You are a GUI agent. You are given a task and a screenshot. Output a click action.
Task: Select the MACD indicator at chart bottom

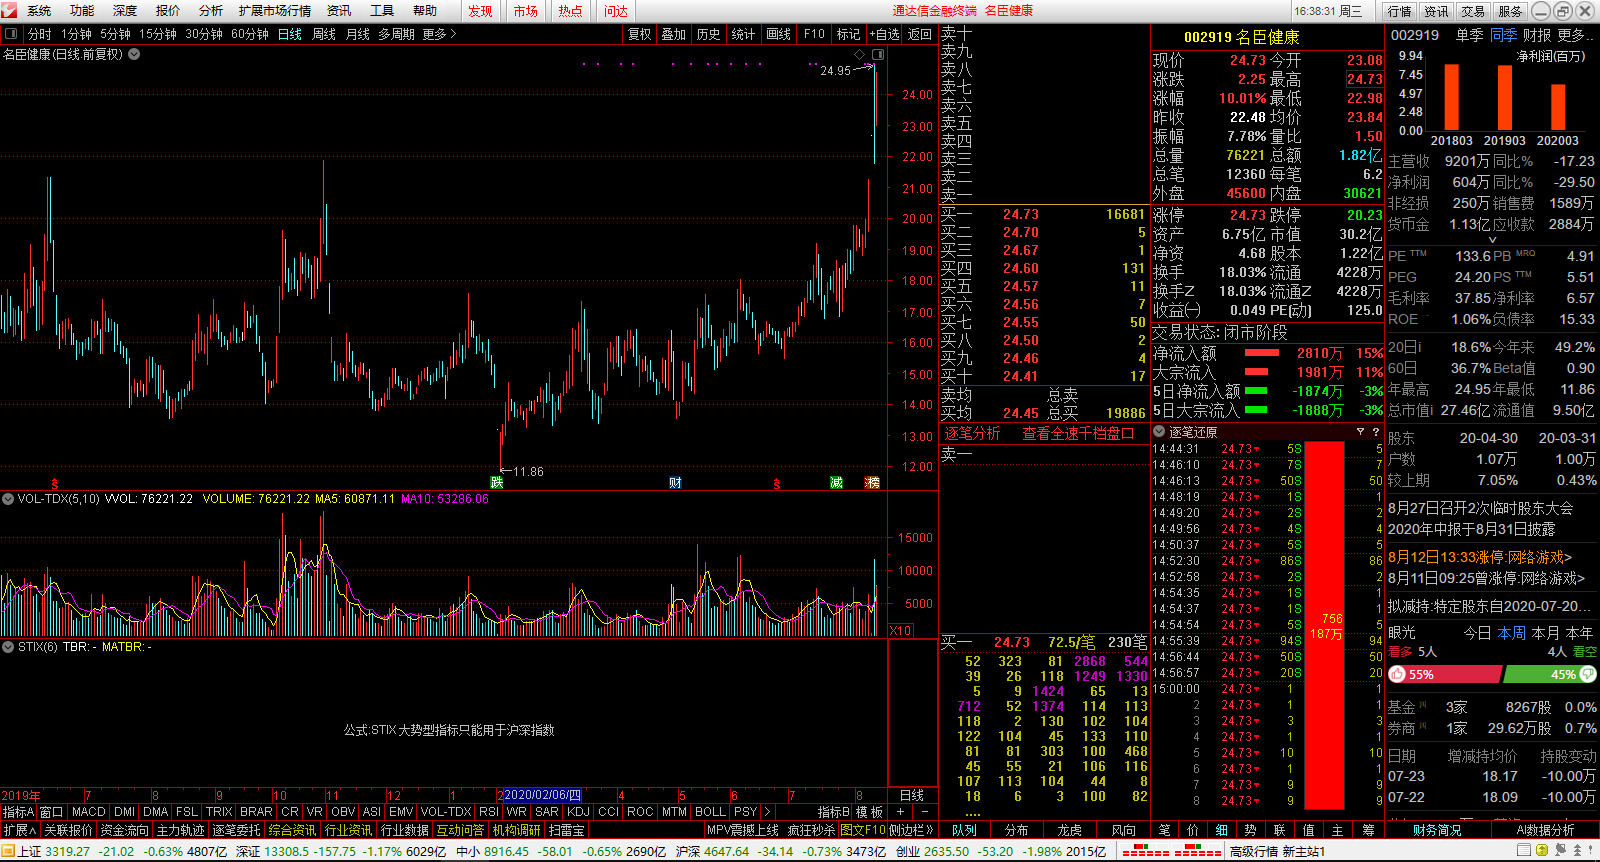pos(88,812)
